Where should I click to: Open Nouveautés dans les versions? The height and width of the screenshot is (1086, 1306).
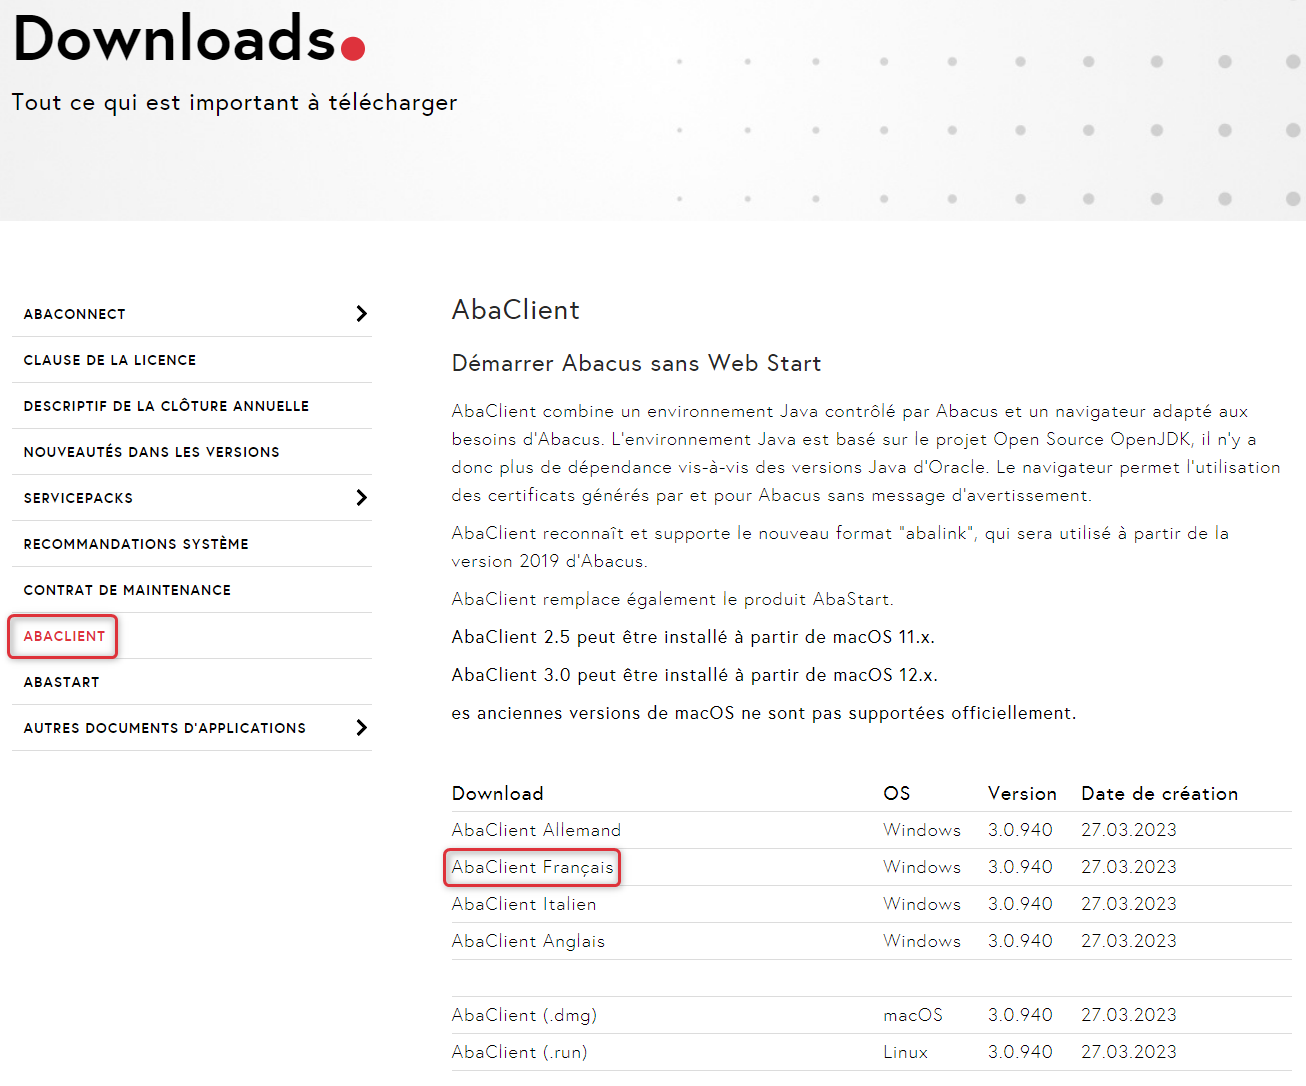point(151,452)
